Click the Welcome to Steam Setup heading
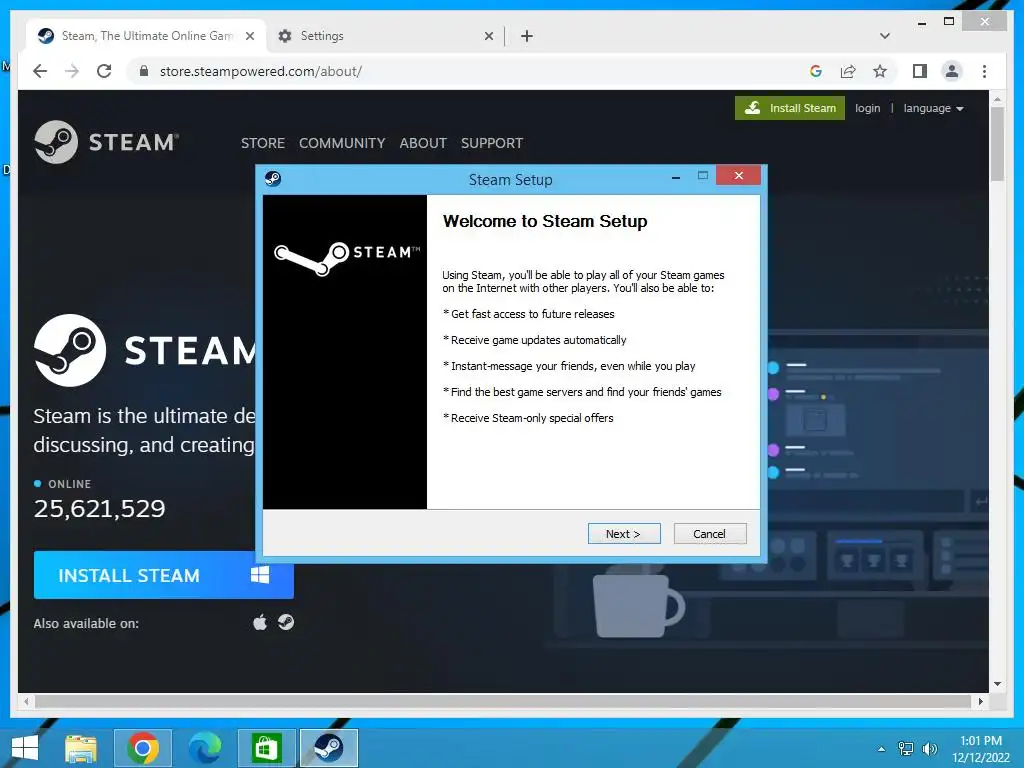This screenshot has height=768, width=1024. click(x=545, y=221)
